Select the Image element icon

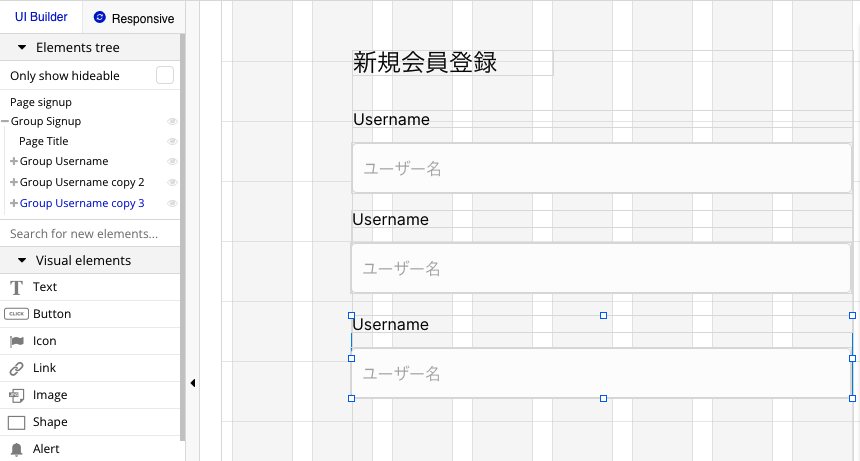(x=16, y=395)
